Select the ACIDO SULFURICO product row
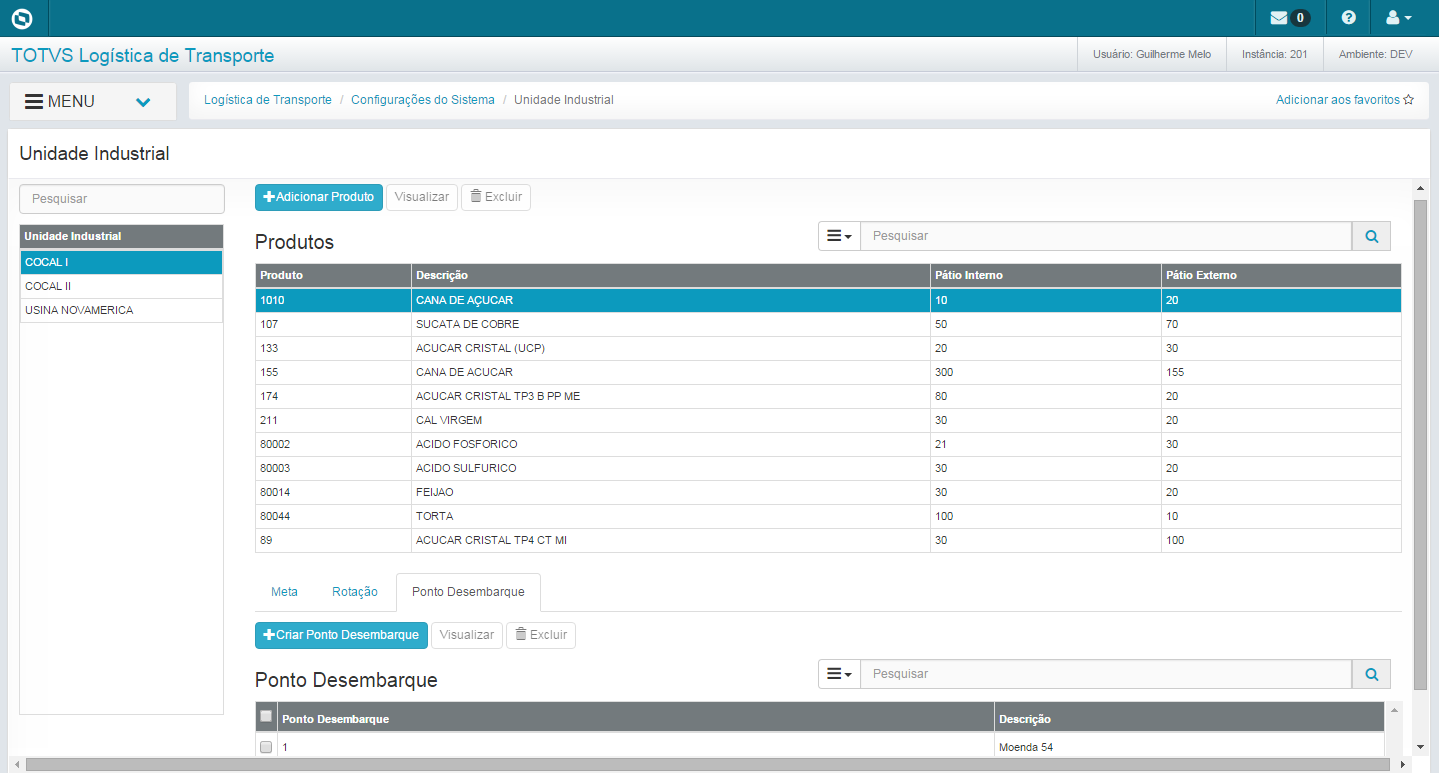Image resolution: width=1439 pixels, height=773 pixels. [828, 468]
